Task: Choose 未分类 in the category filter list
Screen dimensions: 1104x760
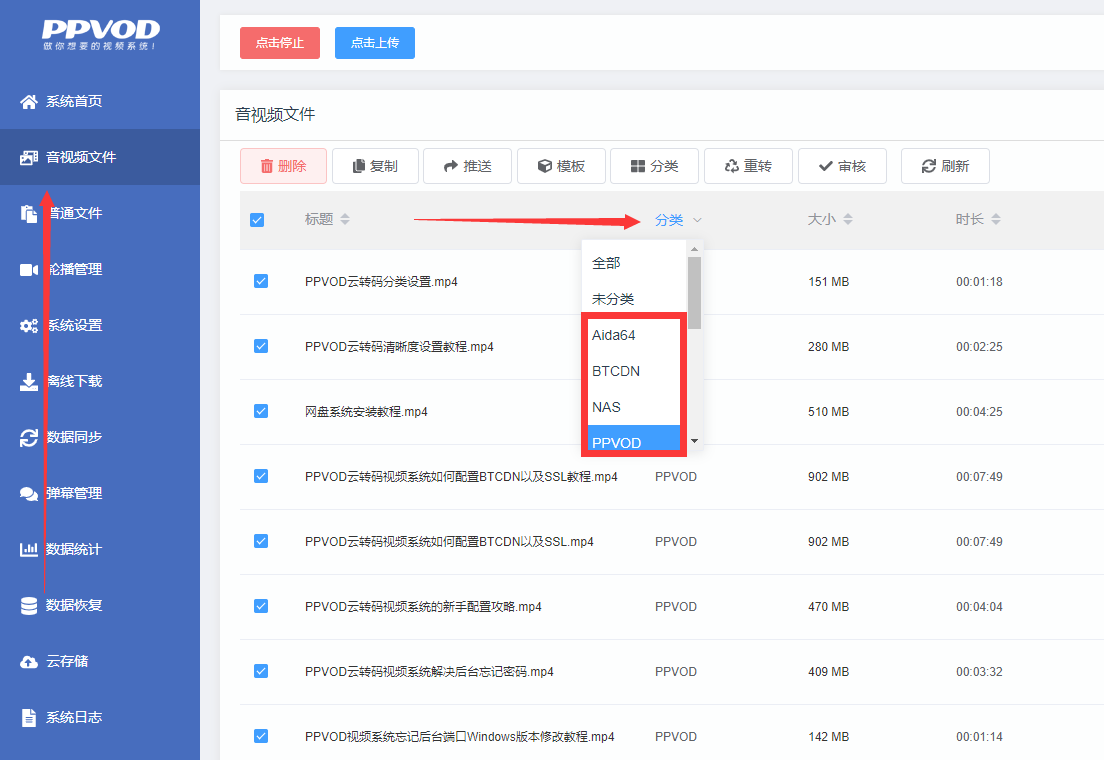Action: (634, 299)
